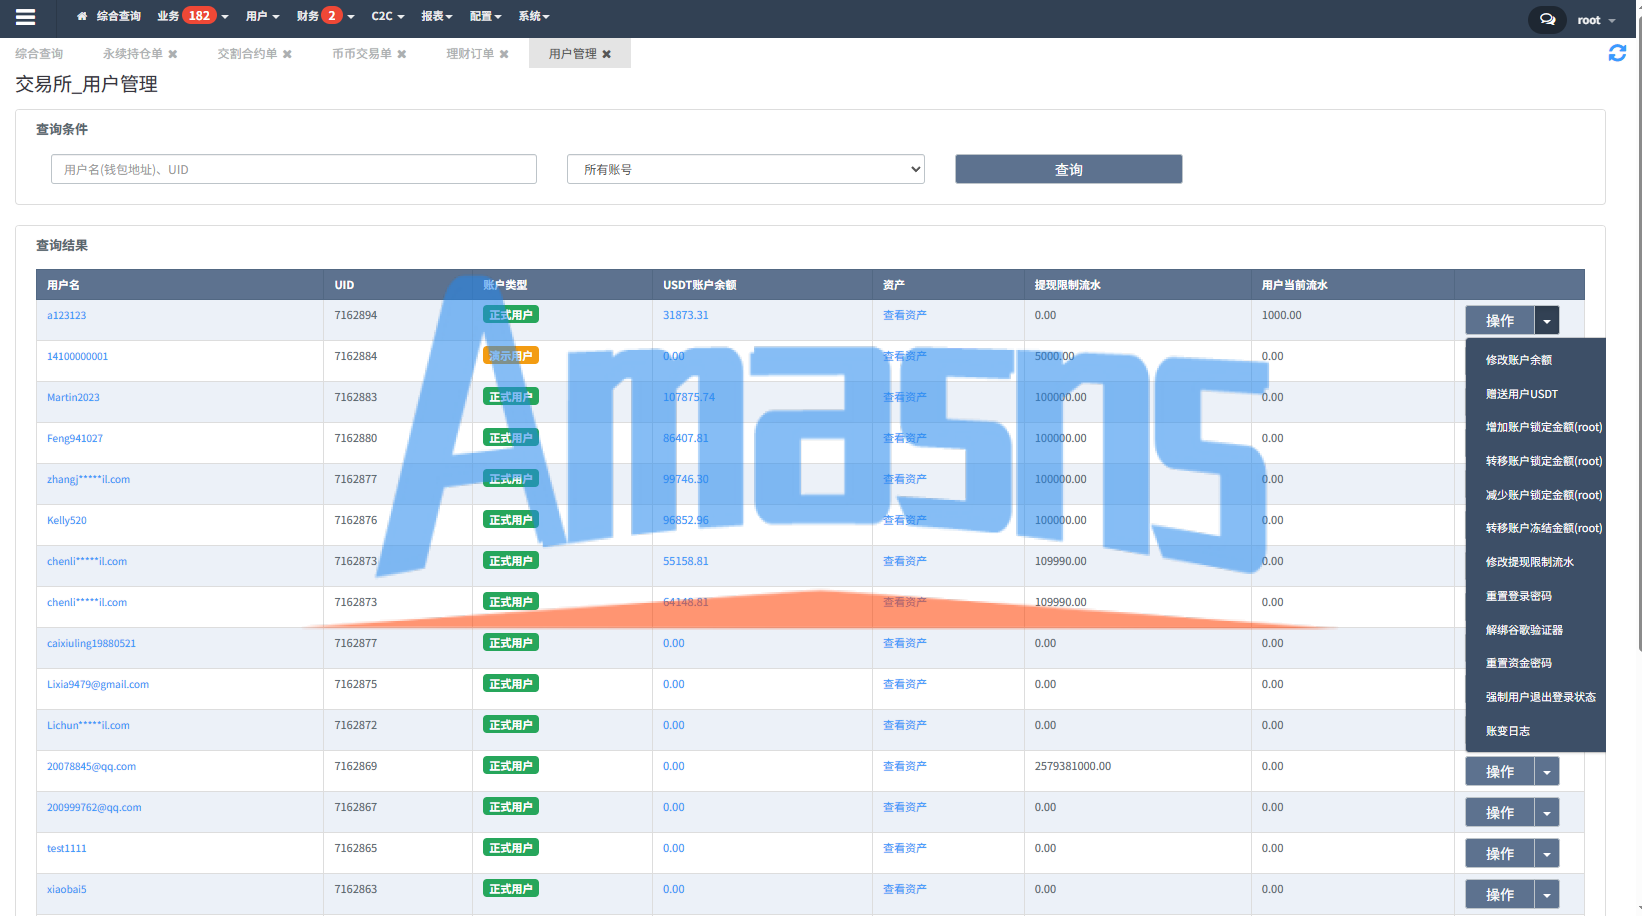Click 查看资产 for user test1111
1642x916 pixels.
point(905,848)
